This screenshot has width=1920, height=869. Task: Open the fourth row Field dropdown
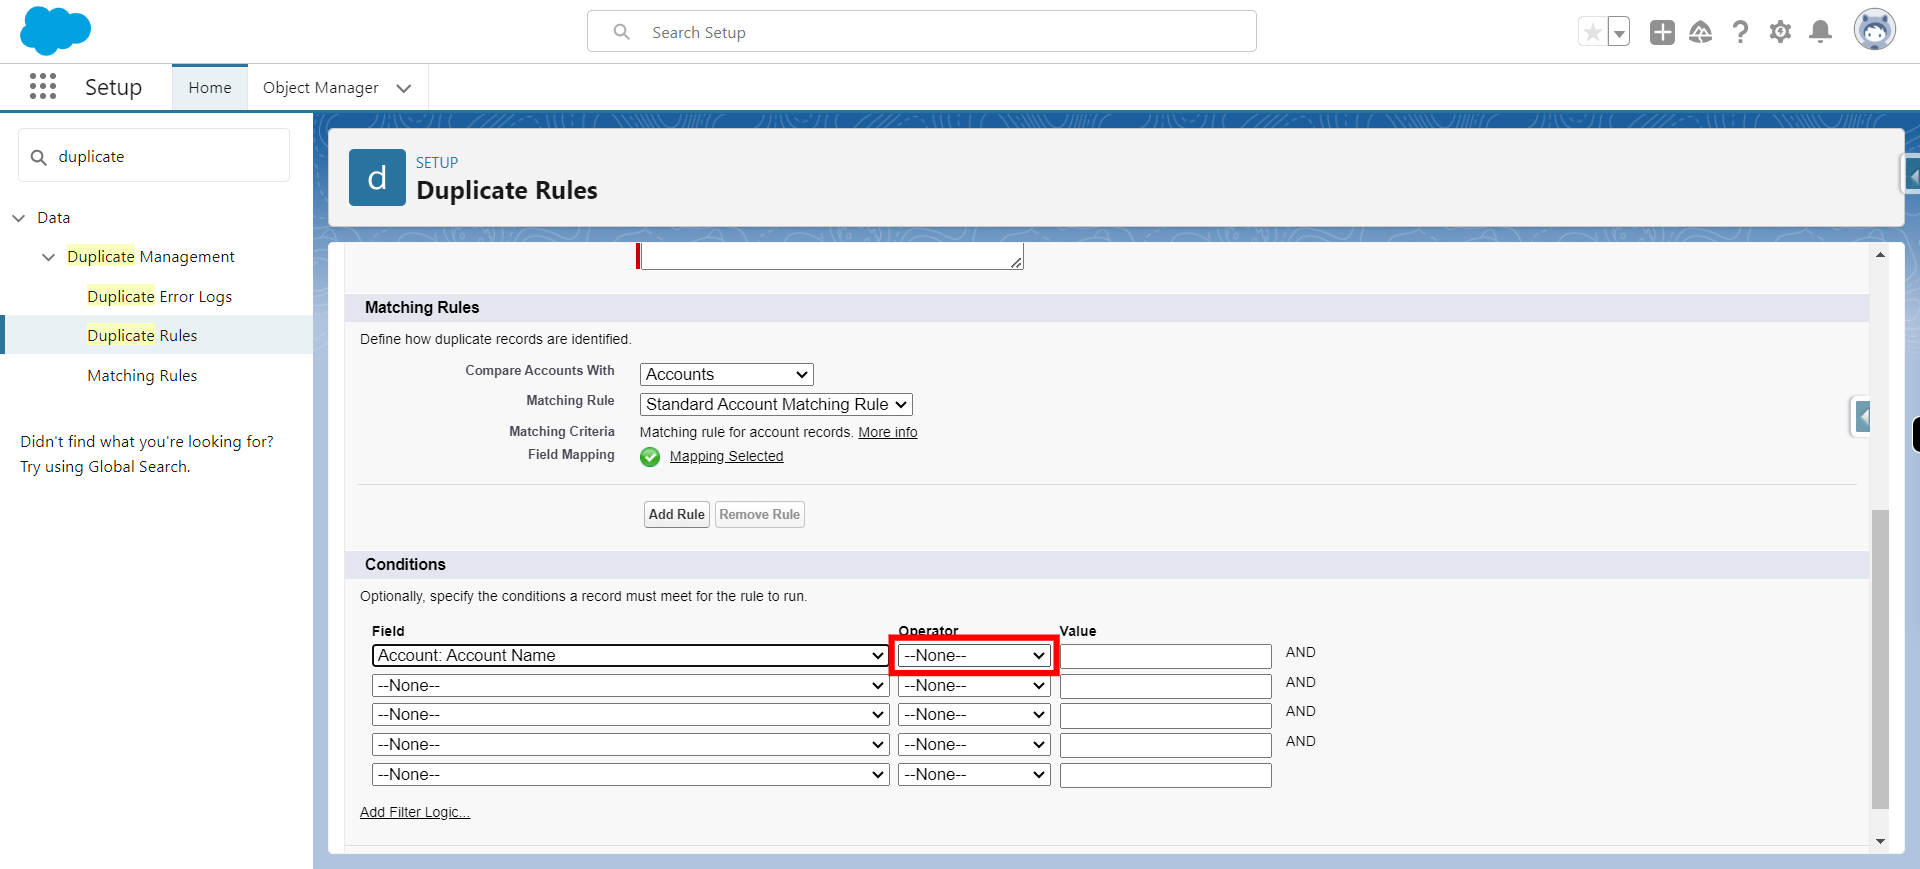click(x=630, y=745)
